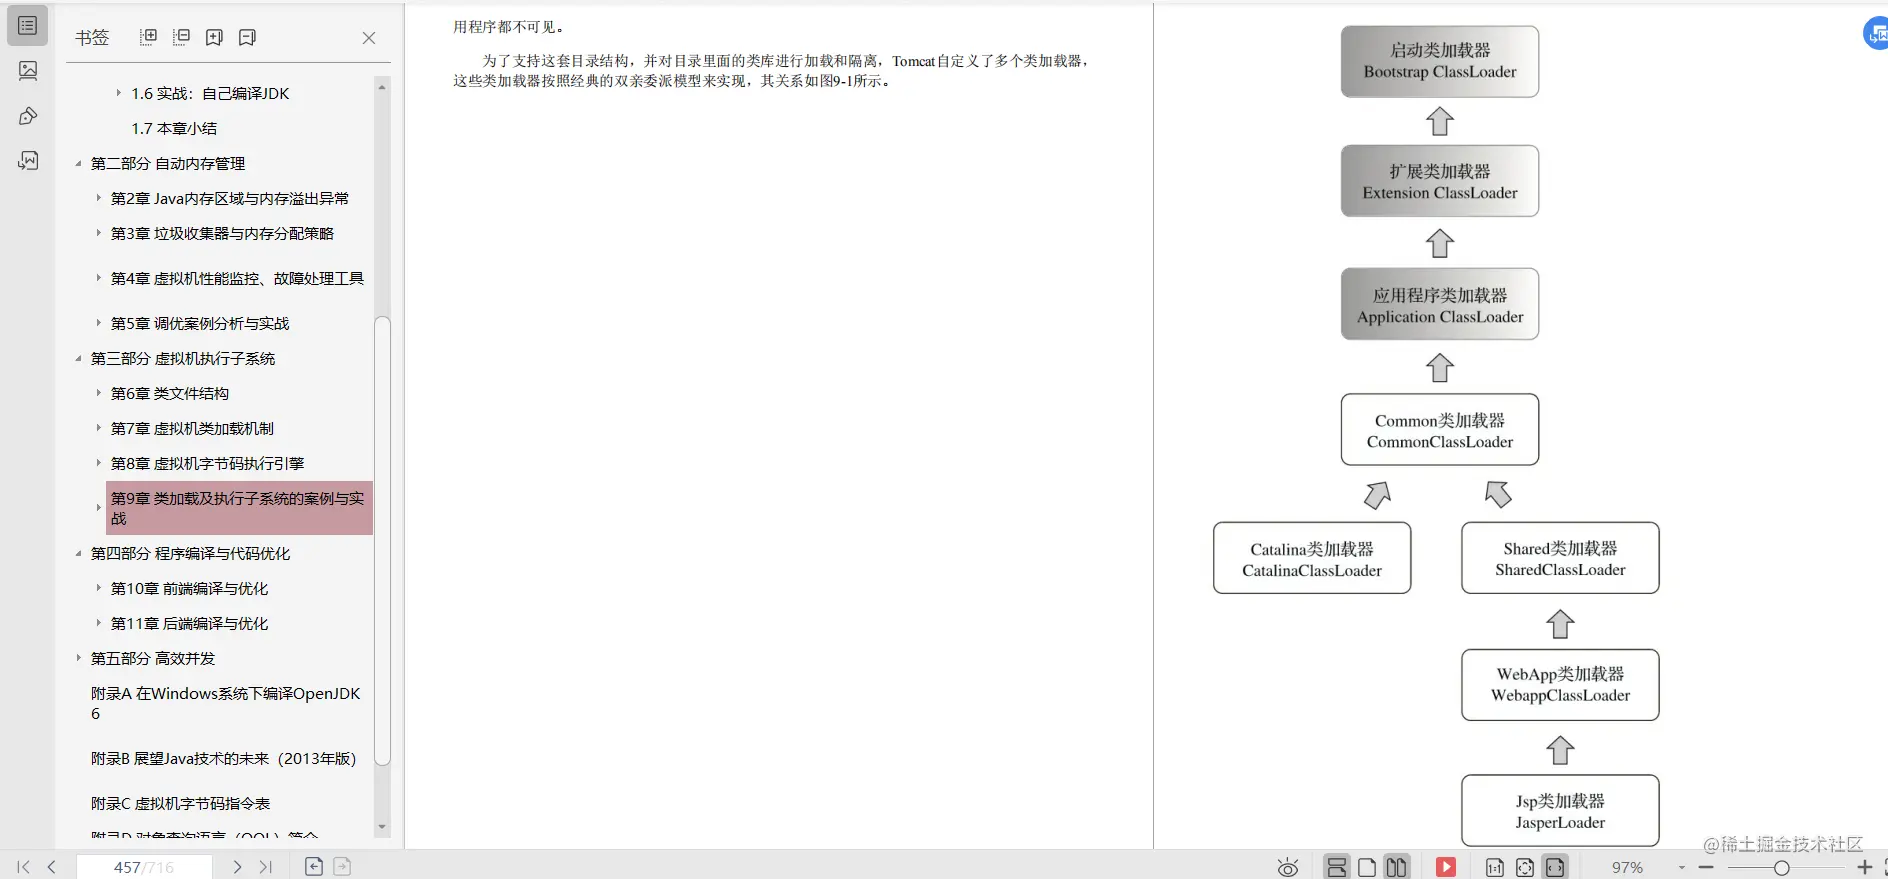Screen dimensions: 1888x879
Task: Expand the 1.6 实战:自己编译JDK bookmark
Action: tap(118, 93)
